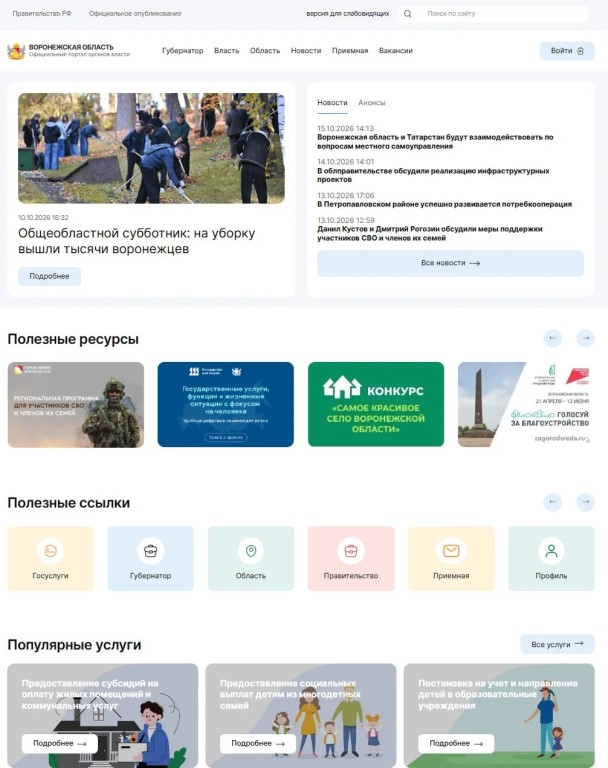The image size is (608, 768).
Task: Open Правительство РФ link
Action: tap(42, 14)
